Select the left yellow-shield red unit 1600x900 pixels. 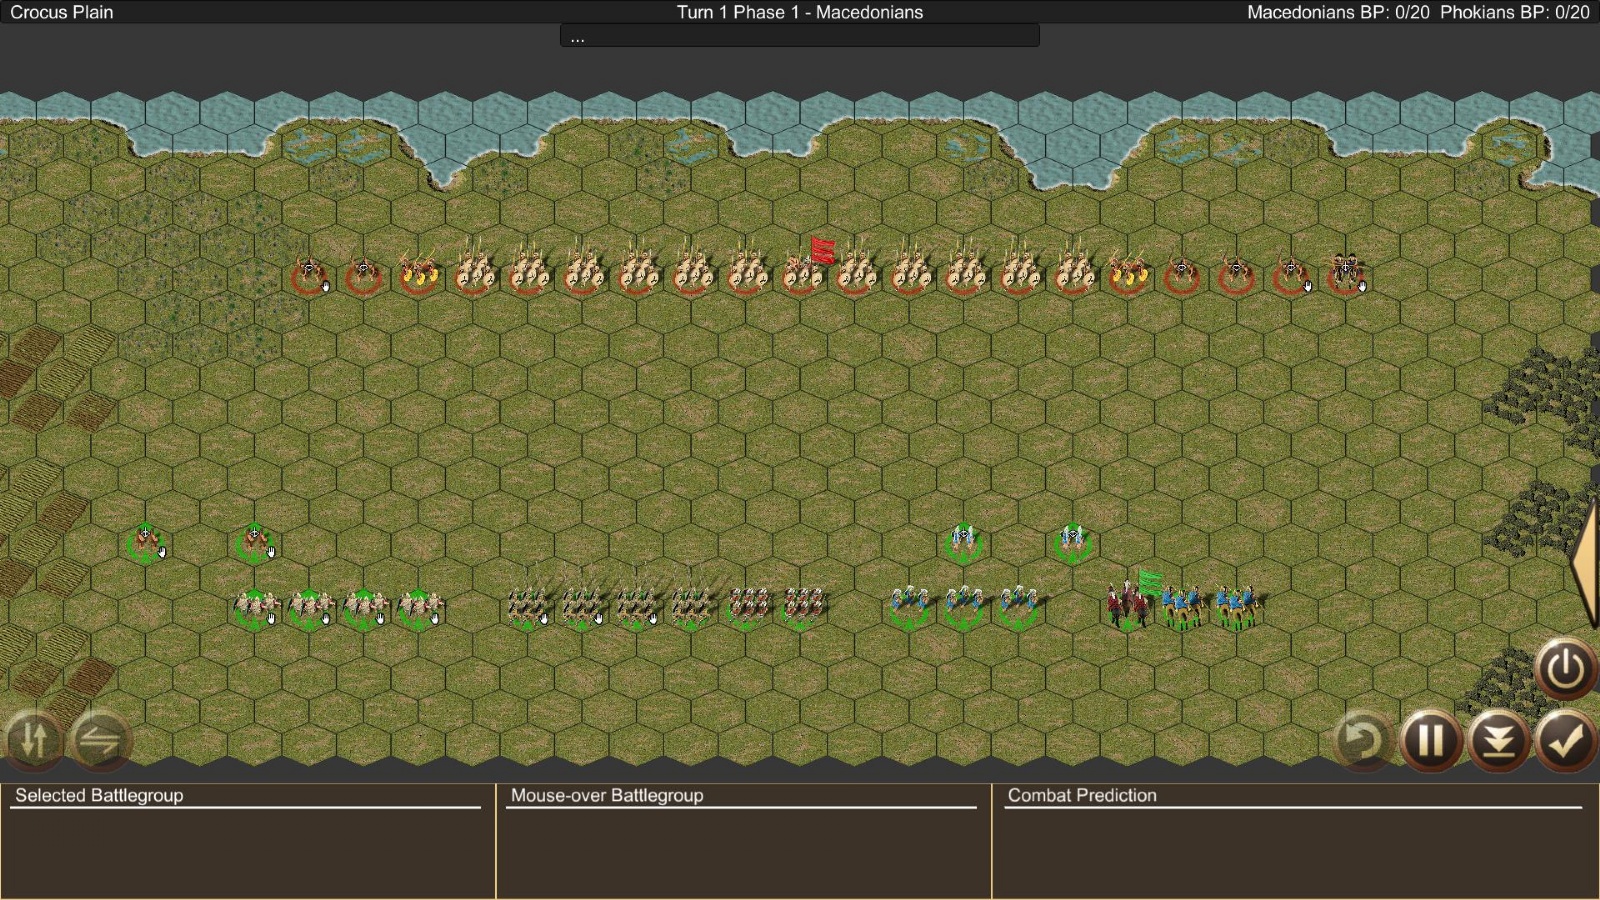(418, 272)
